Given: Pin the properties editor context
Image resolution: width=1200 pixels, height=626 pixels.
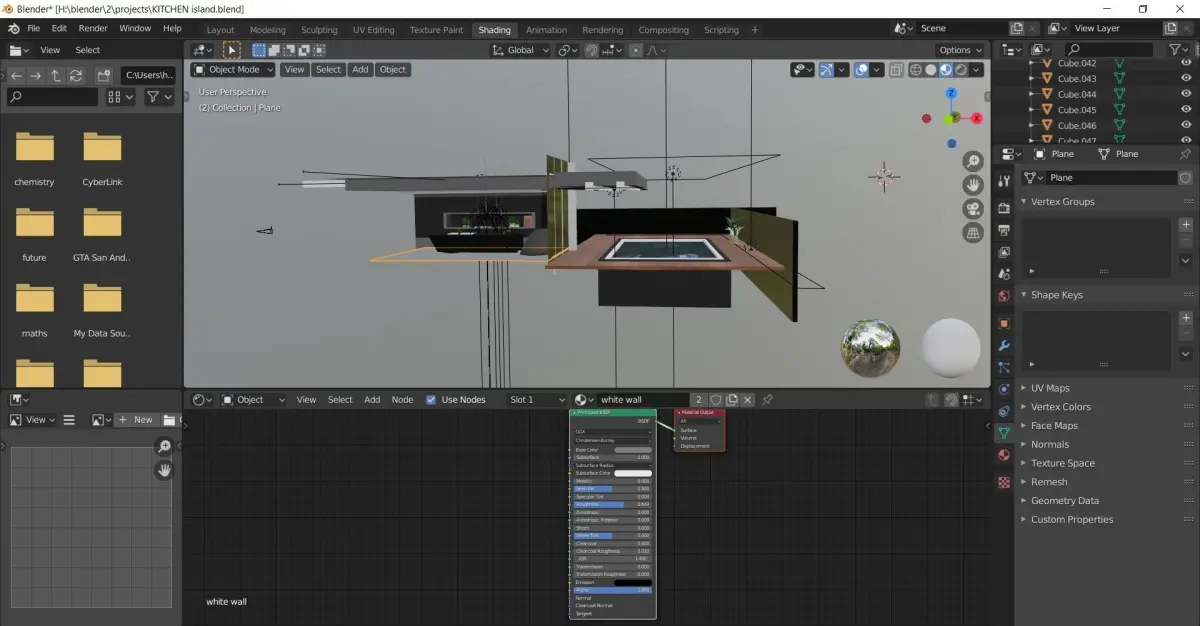Looking at the screenshot, I should coord(1186,154).
